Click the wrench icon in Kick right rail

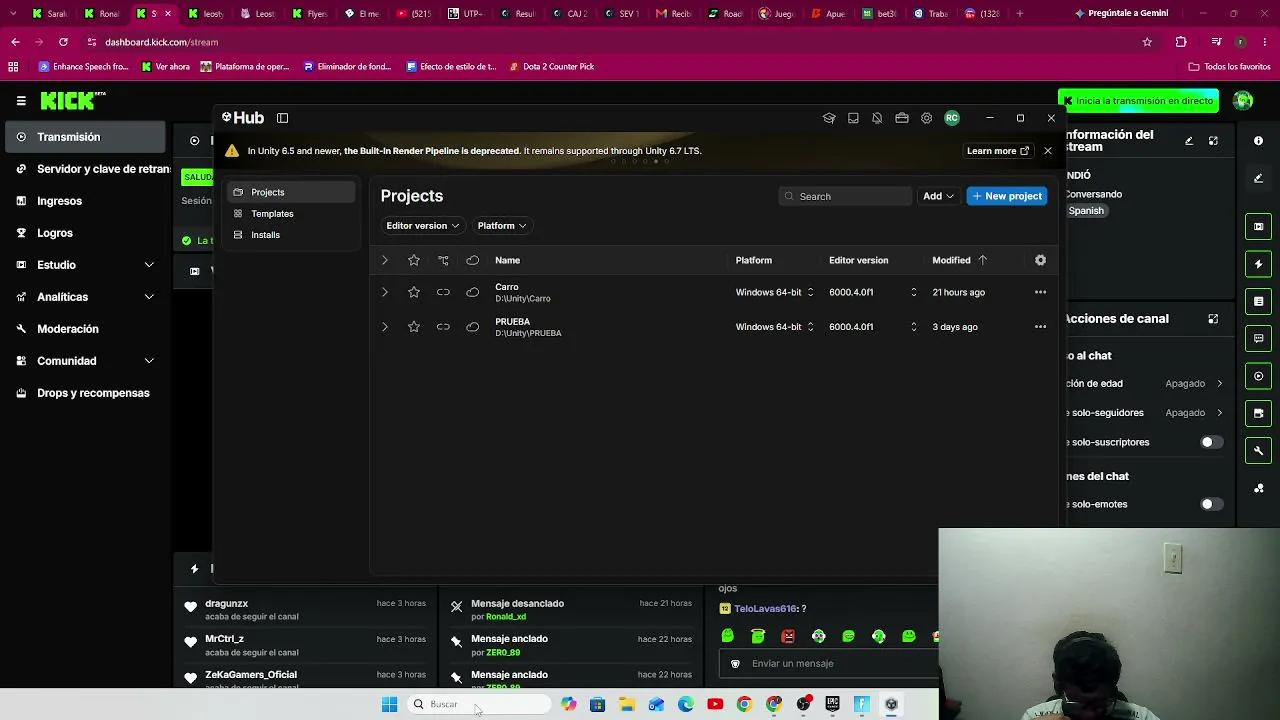(x=1258, y=451)
